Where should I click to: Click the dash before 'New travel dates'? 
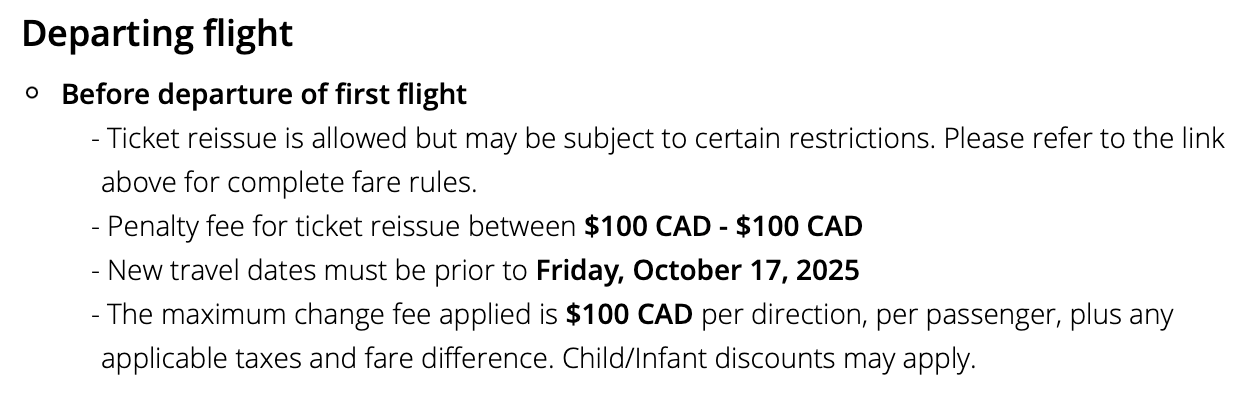95,271
